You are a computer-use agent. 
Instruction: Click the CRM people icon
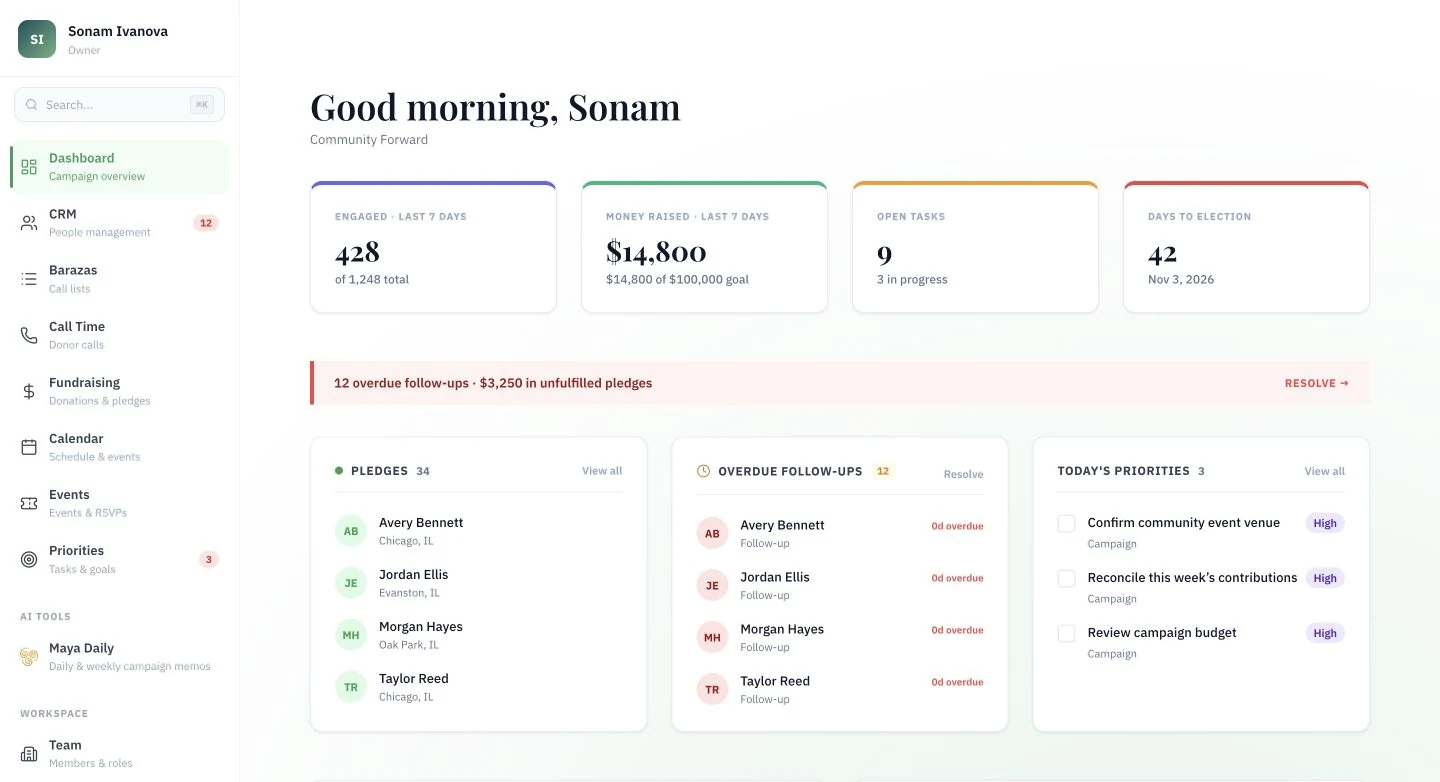[29, 223]
